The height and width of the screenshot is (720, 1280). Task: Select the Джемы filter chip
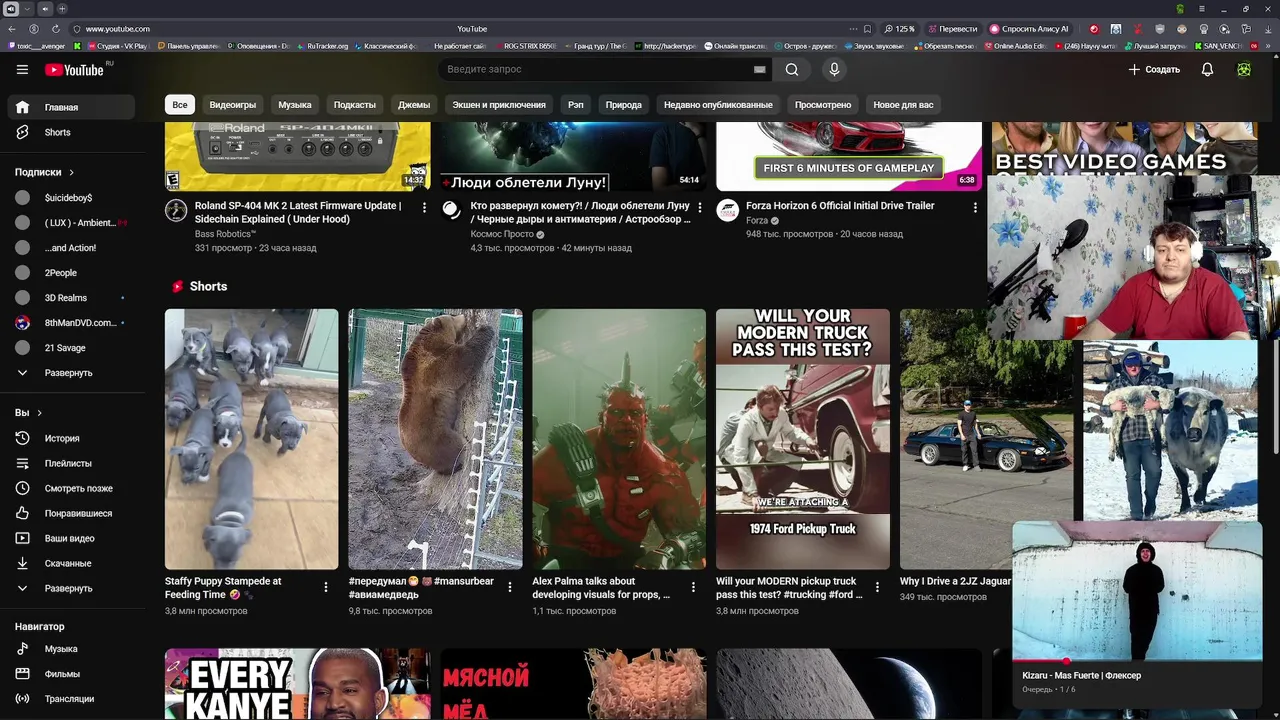point(414,105)
